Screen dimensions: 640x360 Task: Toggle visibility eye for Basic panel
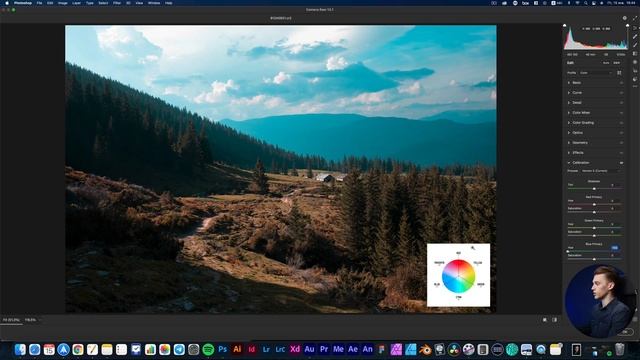coord(621,83)
